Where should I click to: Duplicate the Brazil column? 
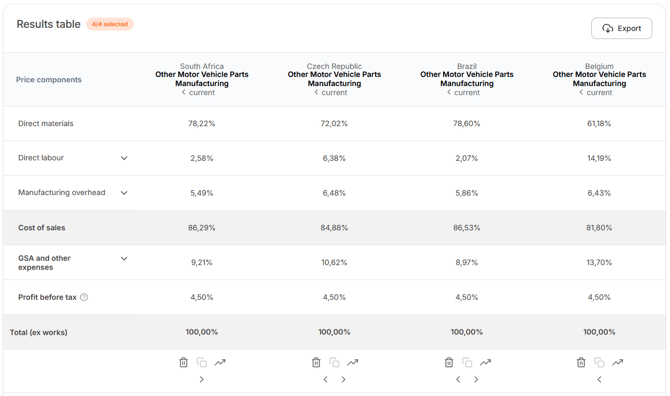pos(467,362)
